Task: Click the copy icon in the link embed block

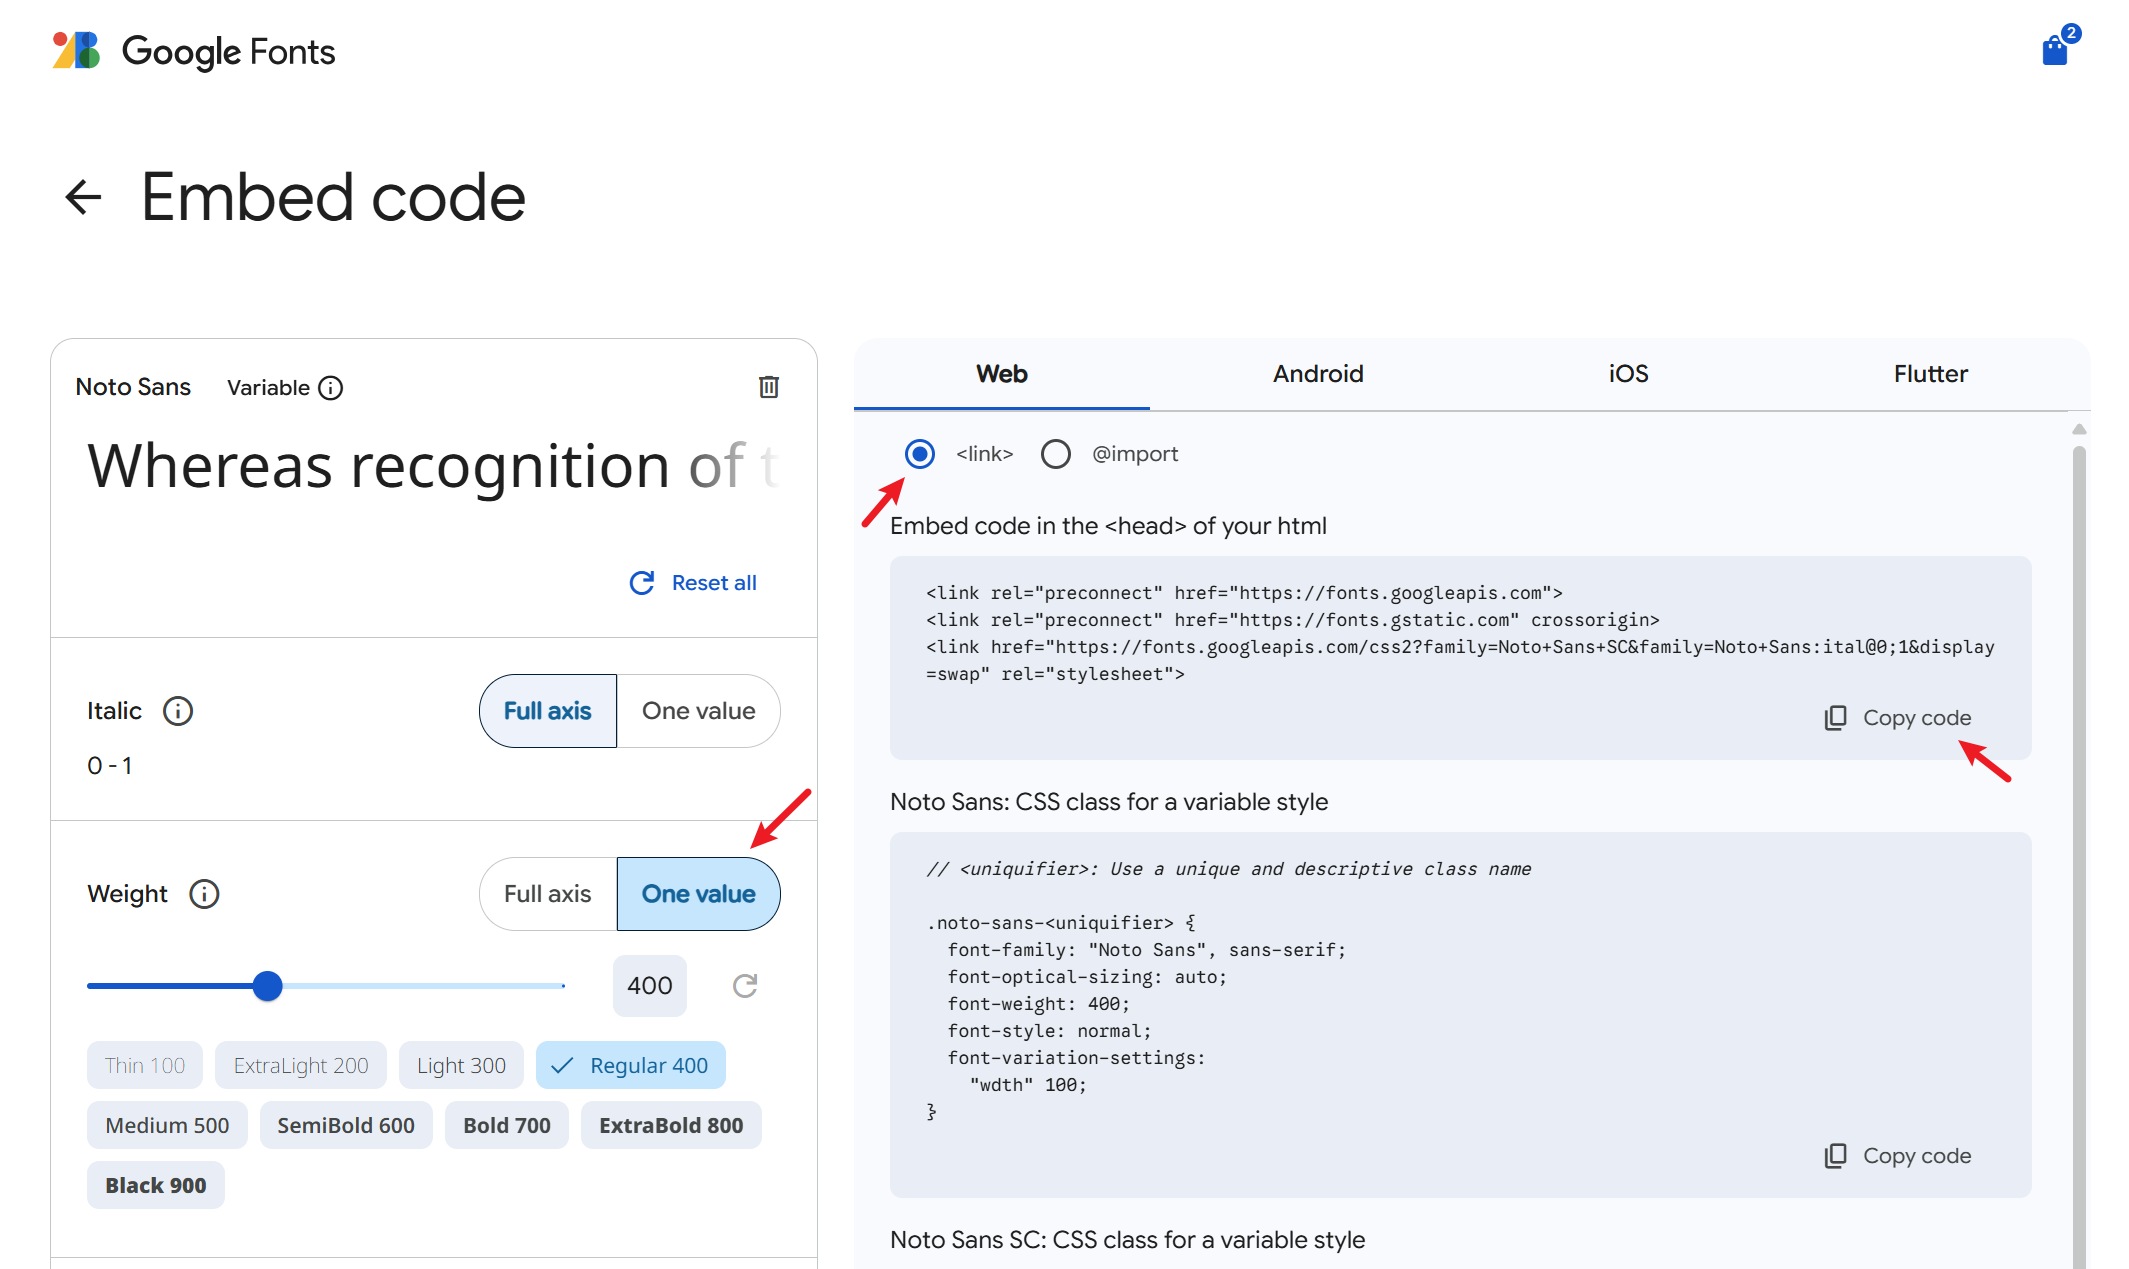Action: (1835, 718)
